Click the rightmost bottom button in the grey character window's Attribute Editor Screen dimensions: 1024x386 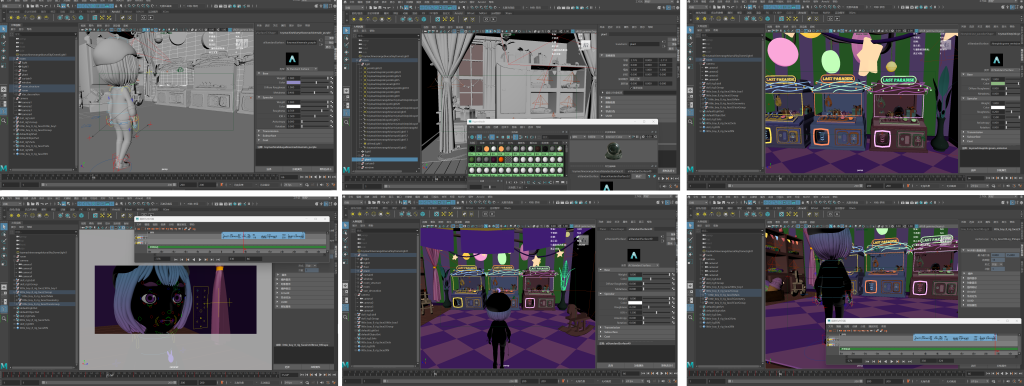325,169
